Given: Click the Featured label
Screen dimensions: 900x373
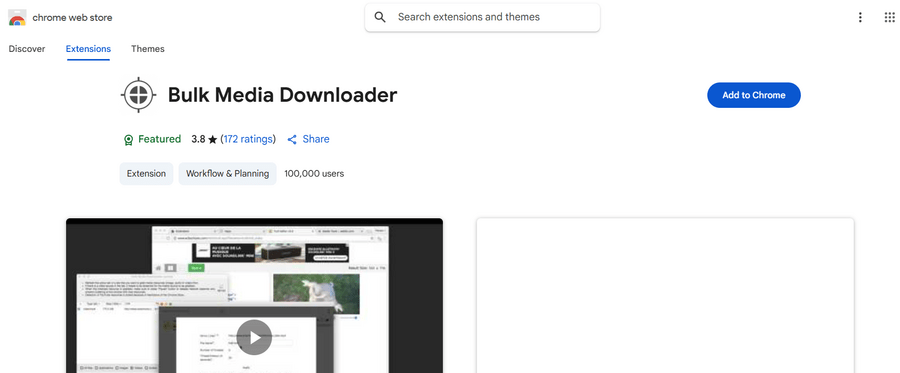Looking at the screenshot, I should coord(160,139).
